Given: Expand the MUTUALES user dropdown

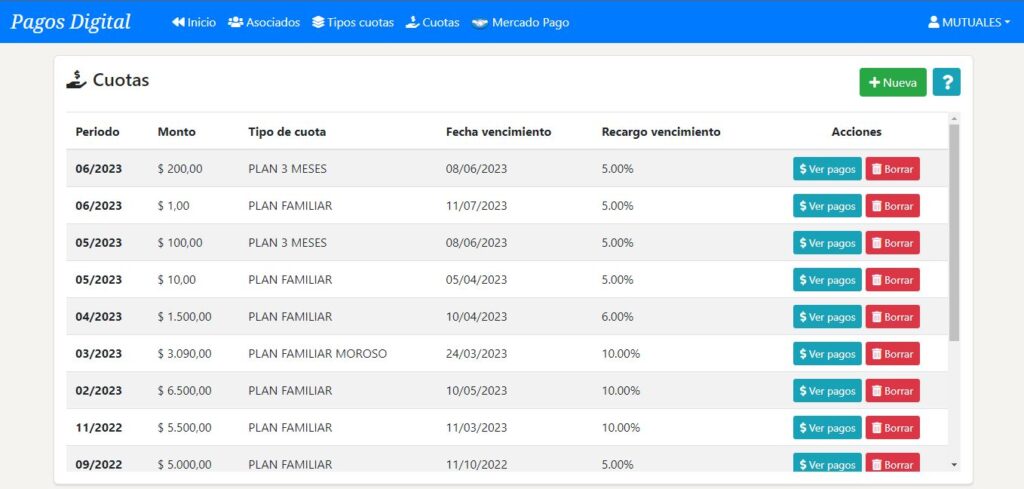Looking at the screenshot, I should [969, 22].
